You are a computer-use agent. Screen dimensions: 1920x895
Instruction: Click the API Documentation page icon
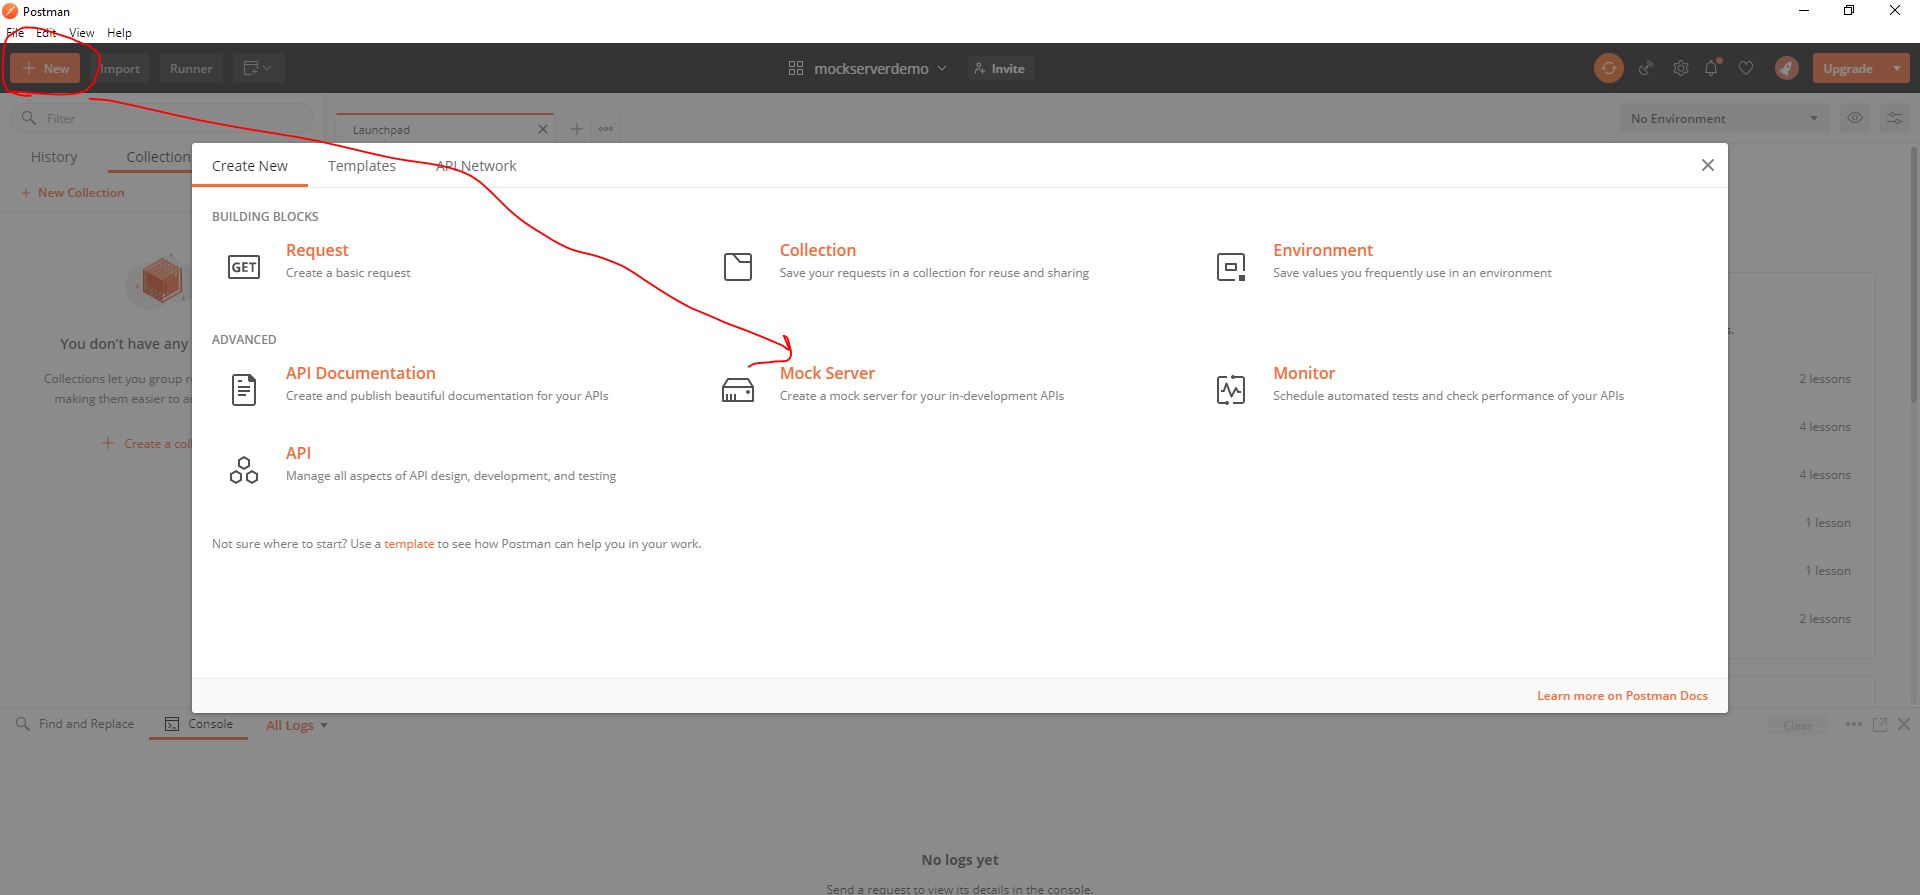pos(244,389)
